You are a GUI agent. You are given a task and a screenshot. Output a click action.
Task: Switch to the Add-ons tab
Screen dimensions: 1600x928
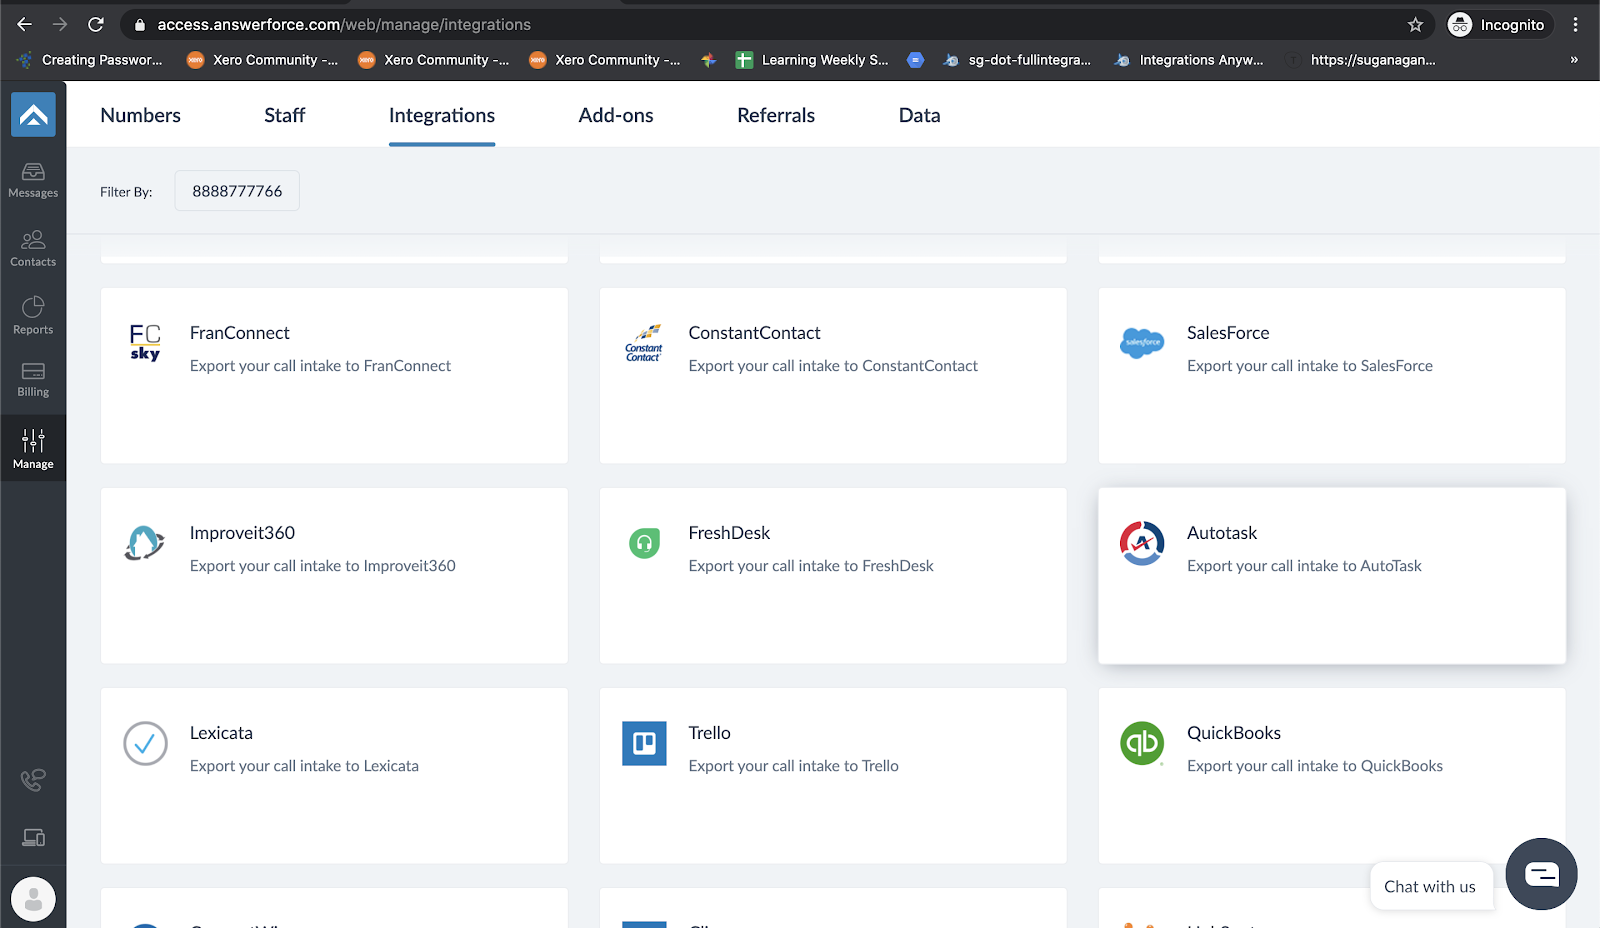[616, 115]
